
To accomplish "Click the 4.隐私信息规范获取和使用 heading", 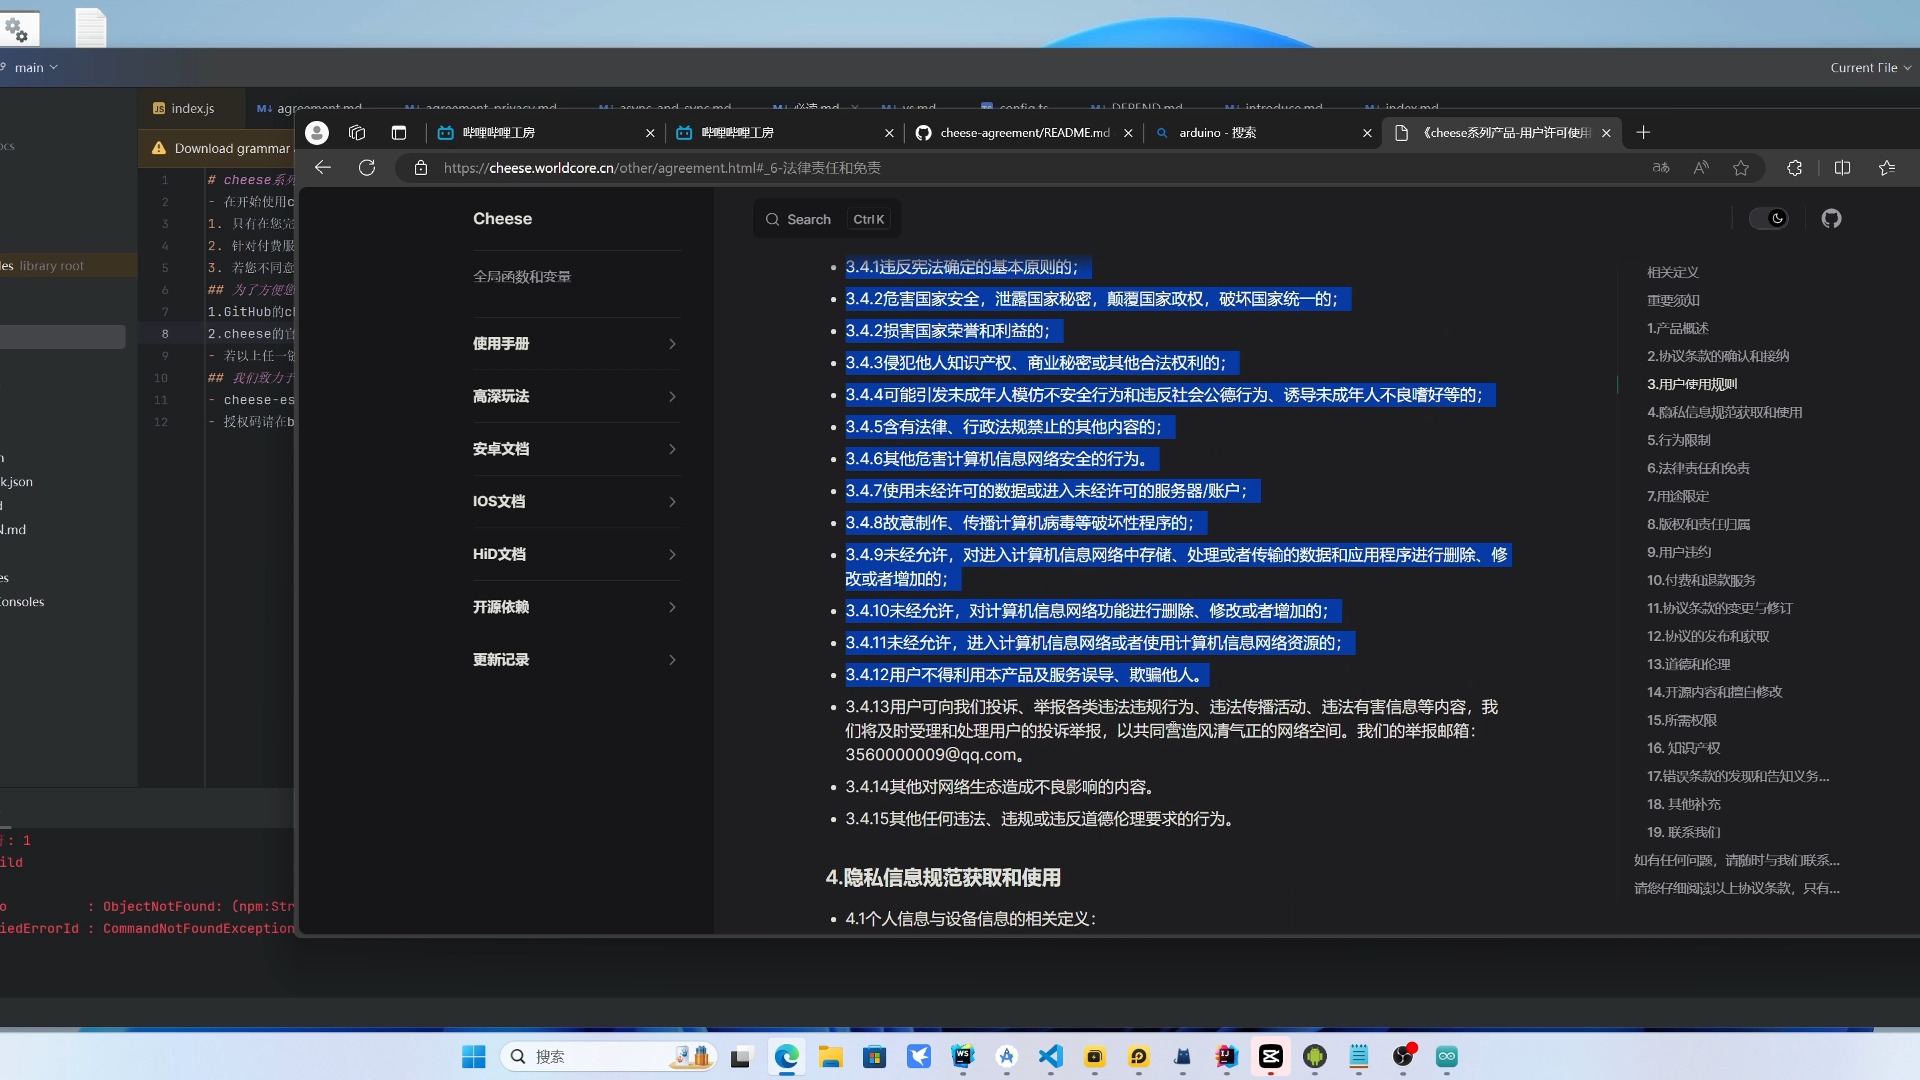I will coord(943,877).
